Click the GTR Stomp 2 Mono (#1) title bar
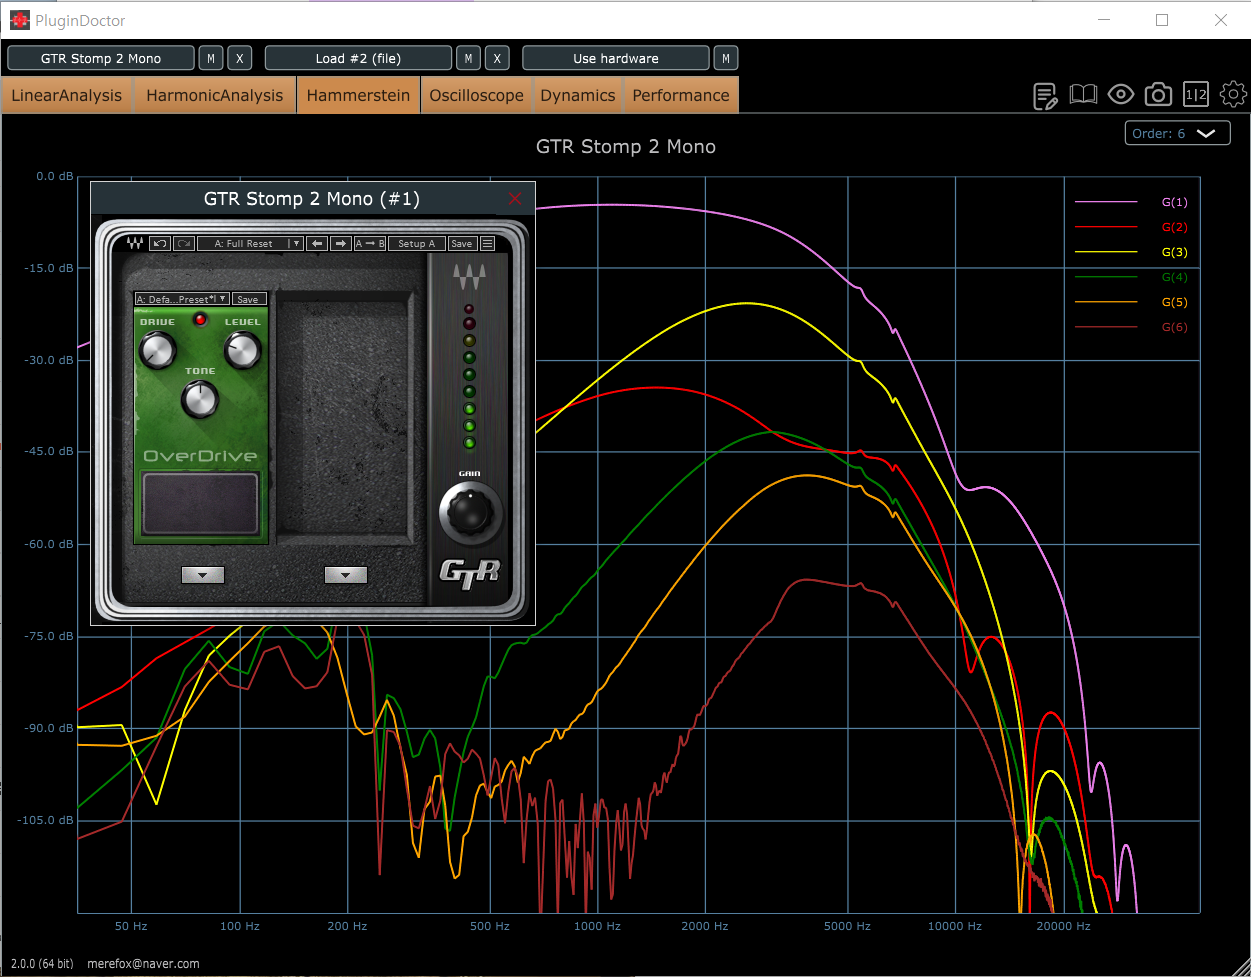This screenshot has width=1251, height=977. point(312,199)
